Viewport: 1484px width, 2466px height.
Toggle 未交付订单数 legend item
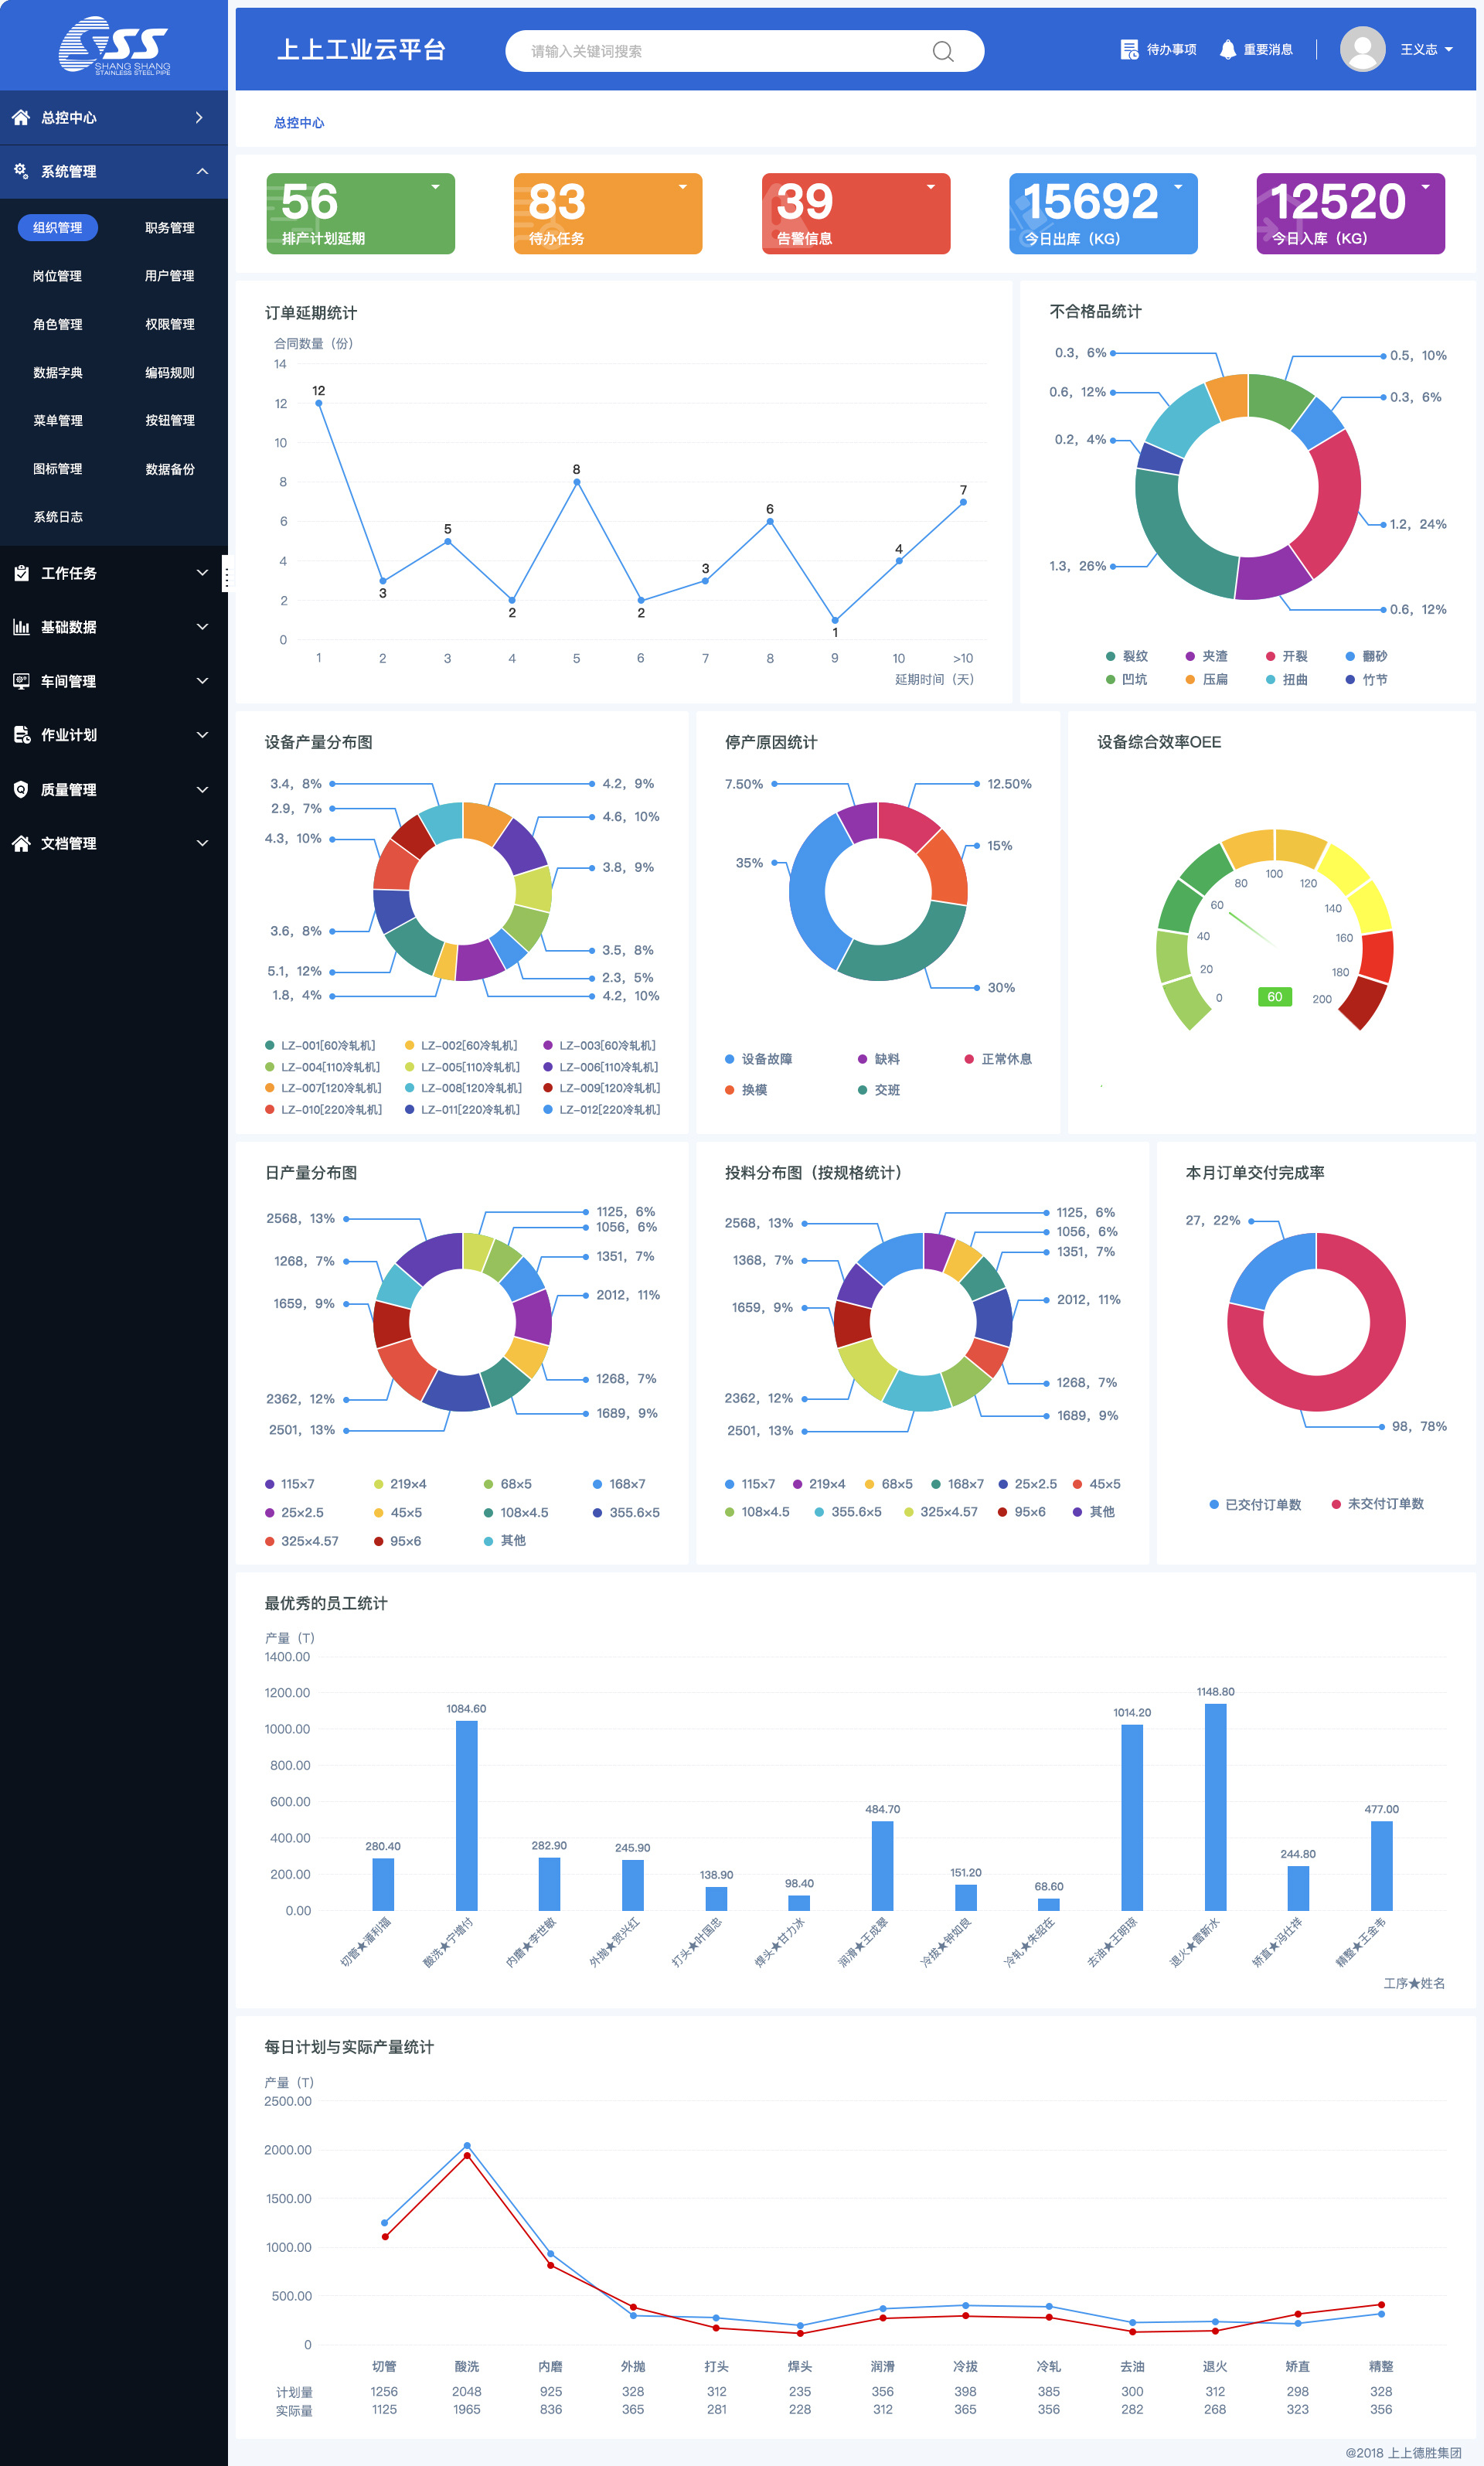pyautogui.click(x=1378, y=1504)
